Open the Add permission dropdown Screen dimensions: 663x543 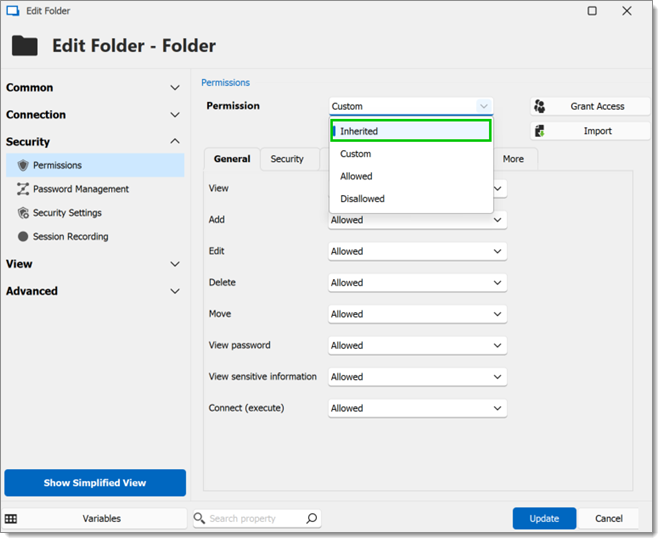click(x=417, y=220)
